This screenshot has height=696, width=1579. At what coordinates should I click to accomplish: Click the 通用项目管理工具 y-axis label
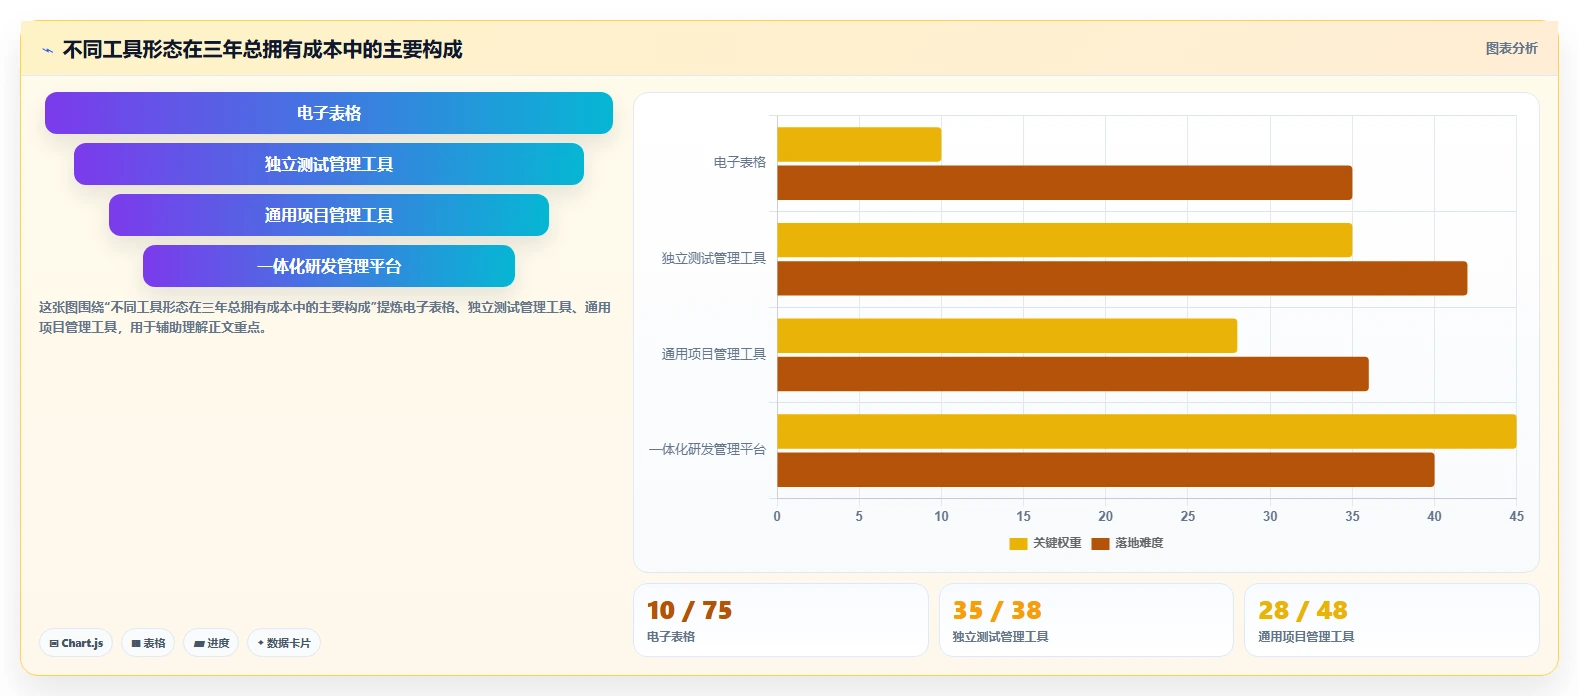point(714,354)
